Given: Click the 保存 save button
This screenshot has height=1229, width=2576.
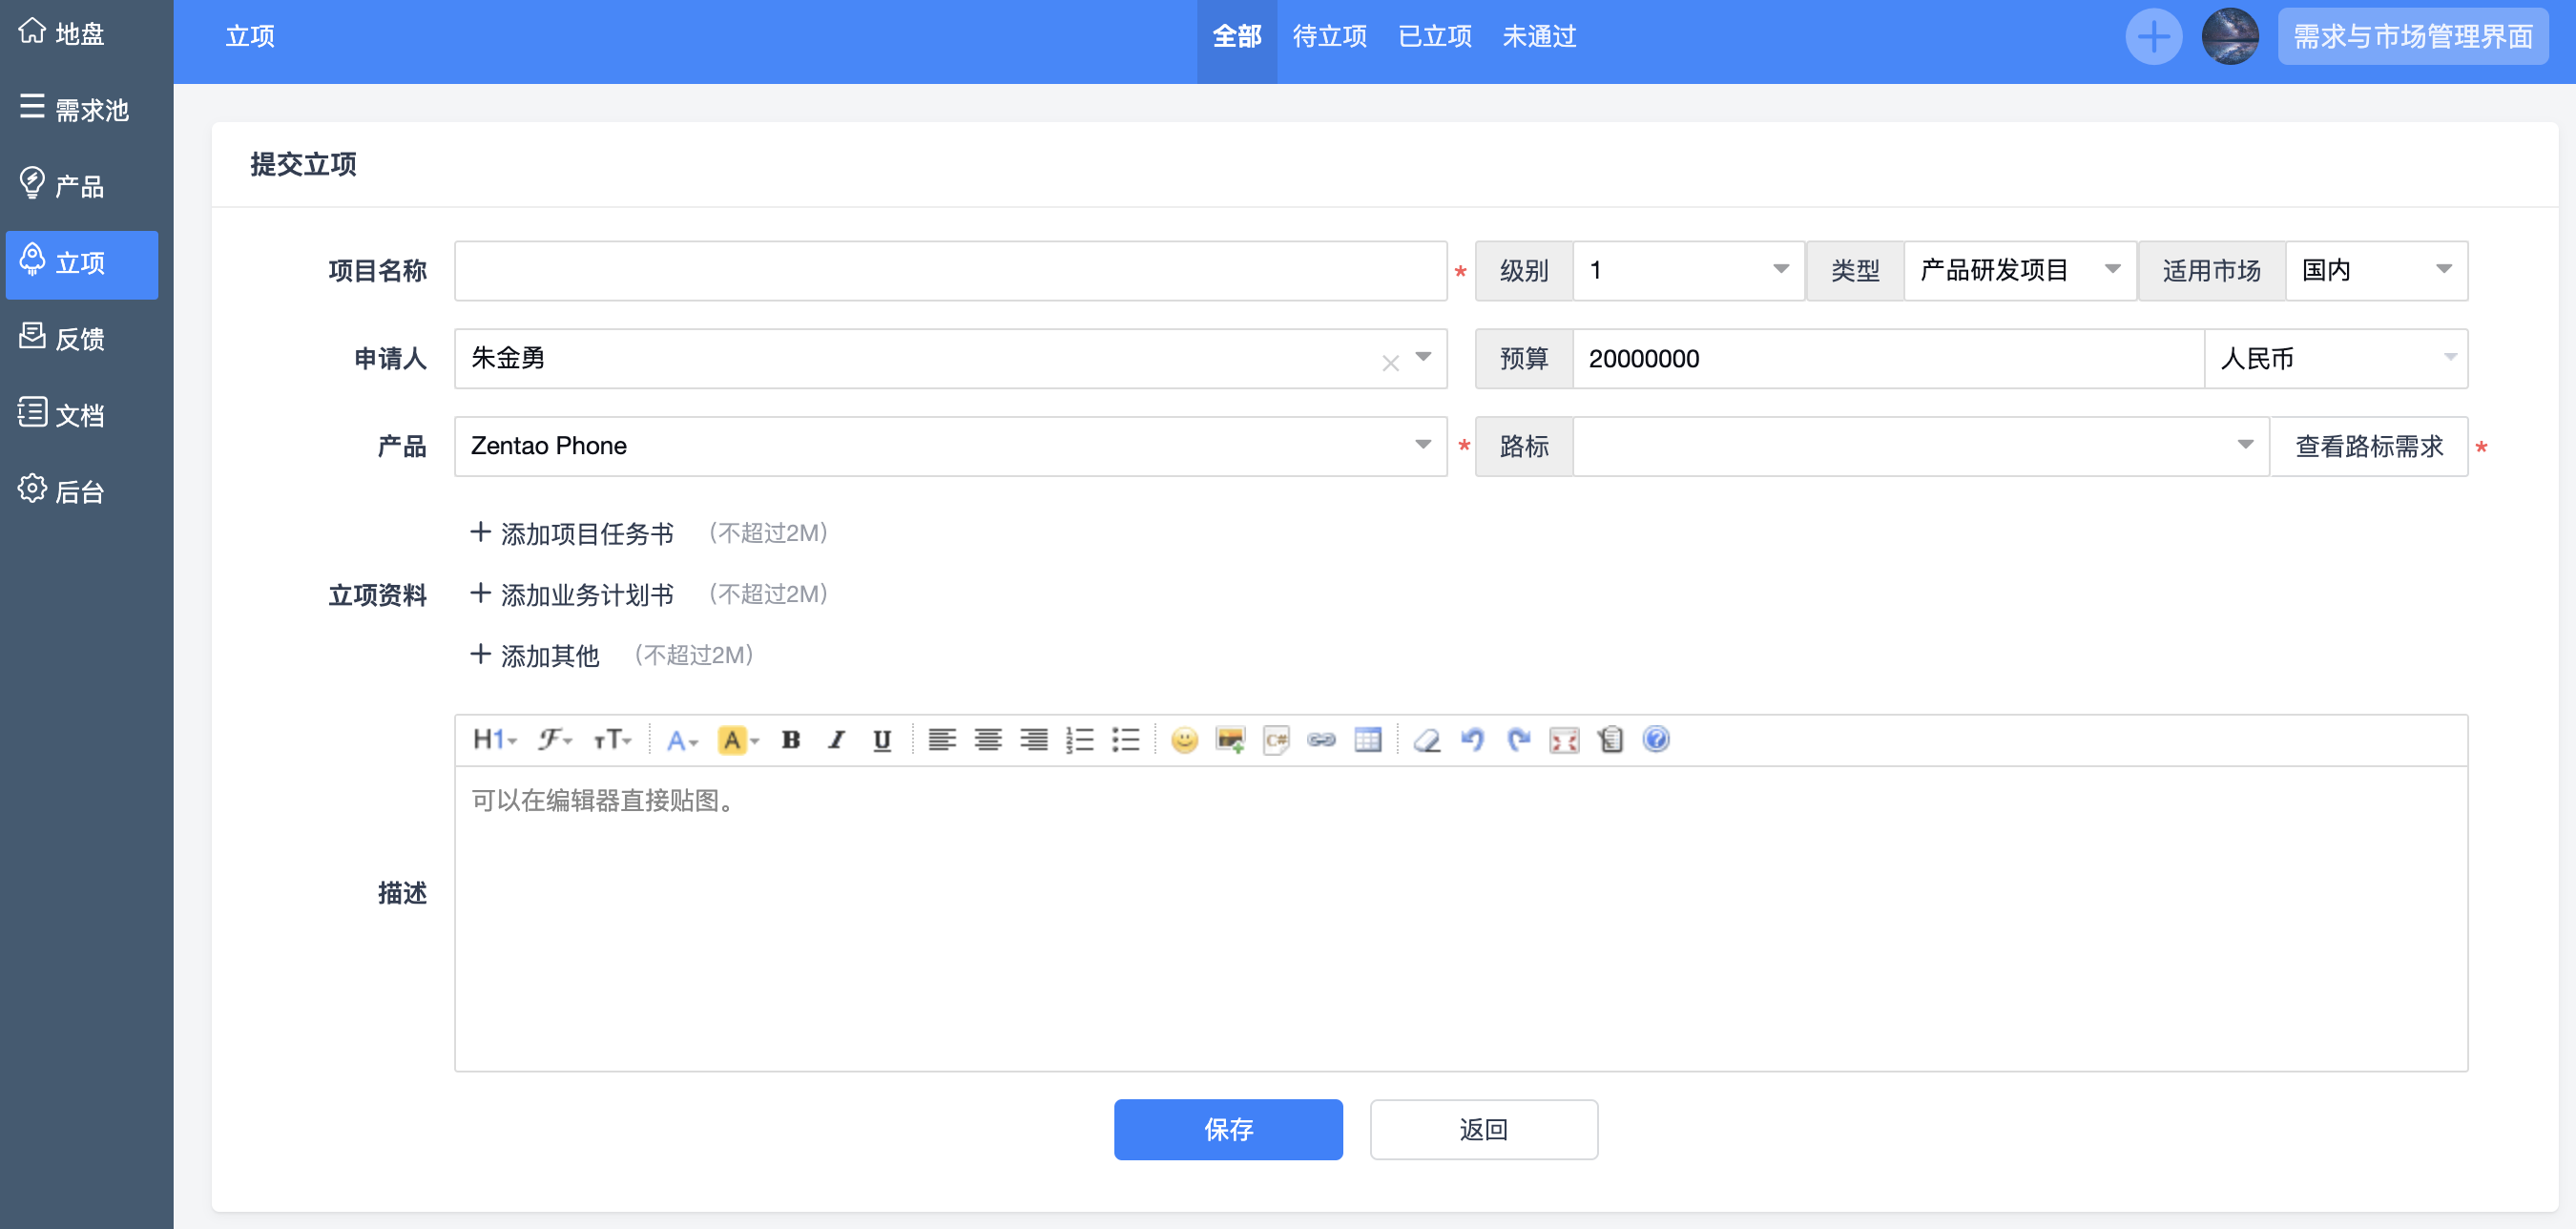Looking at the screenshot, I should 1227,1129.
